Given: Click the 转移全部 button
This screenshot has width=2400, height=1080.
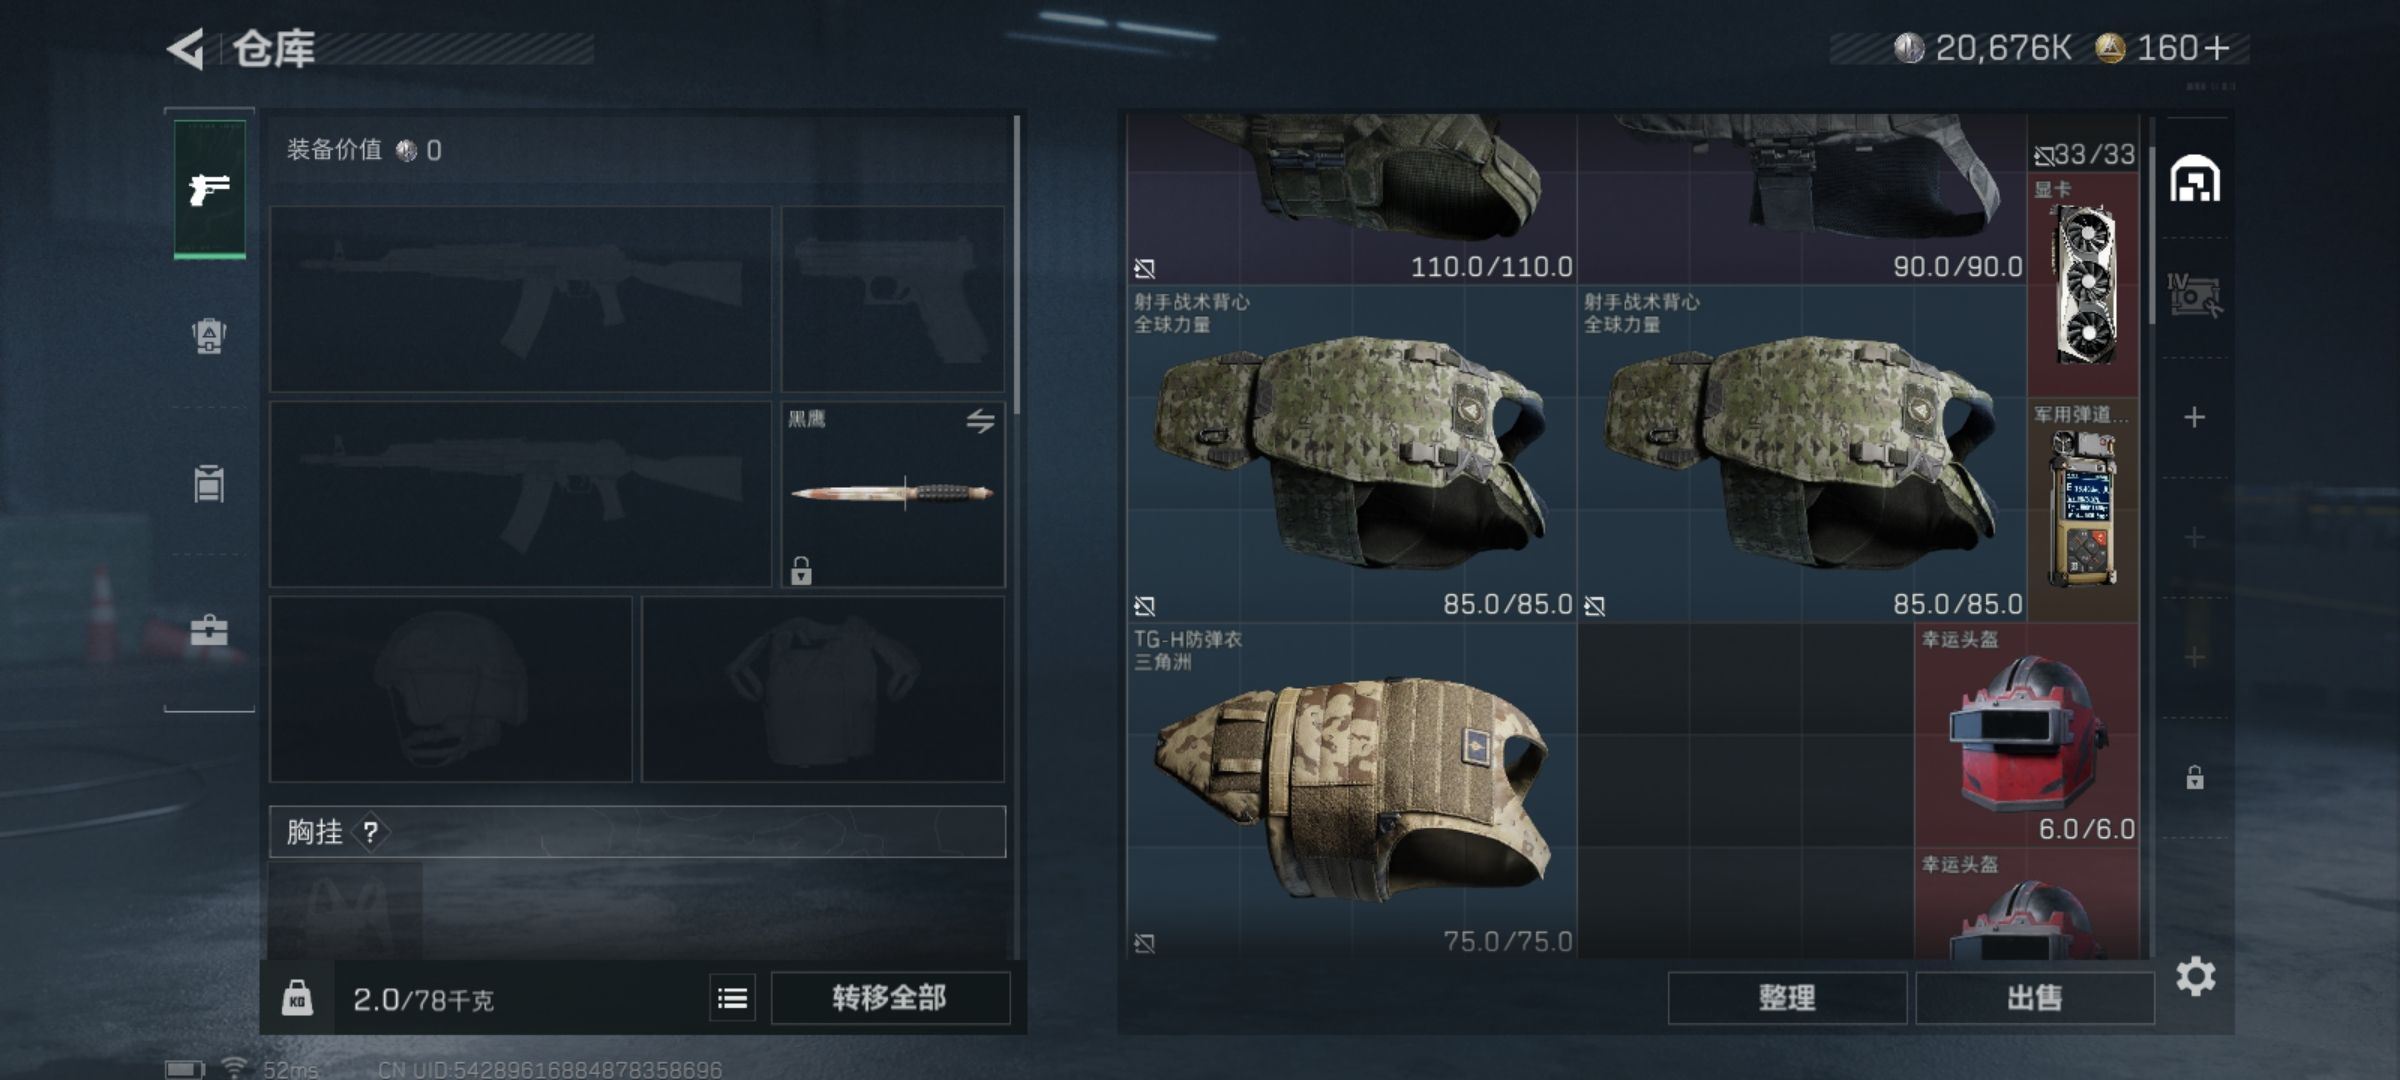Looking at the screenshot, I should tap(889, 998).
